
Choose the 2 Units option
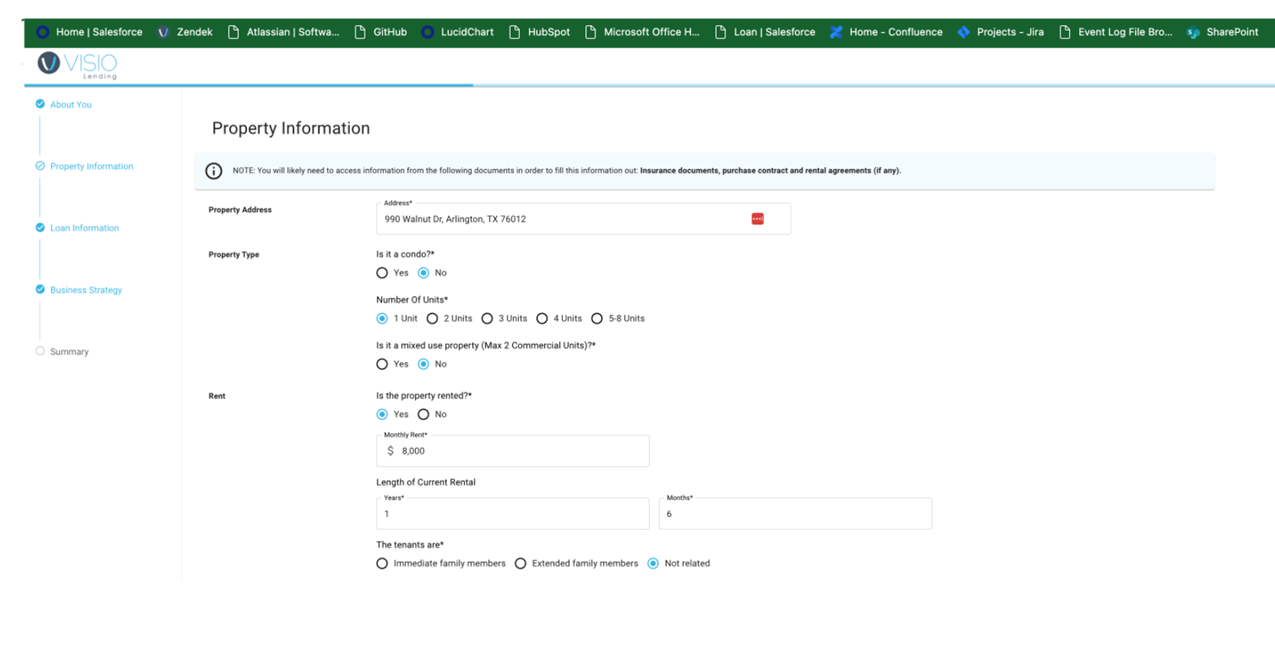click(432, 319)
